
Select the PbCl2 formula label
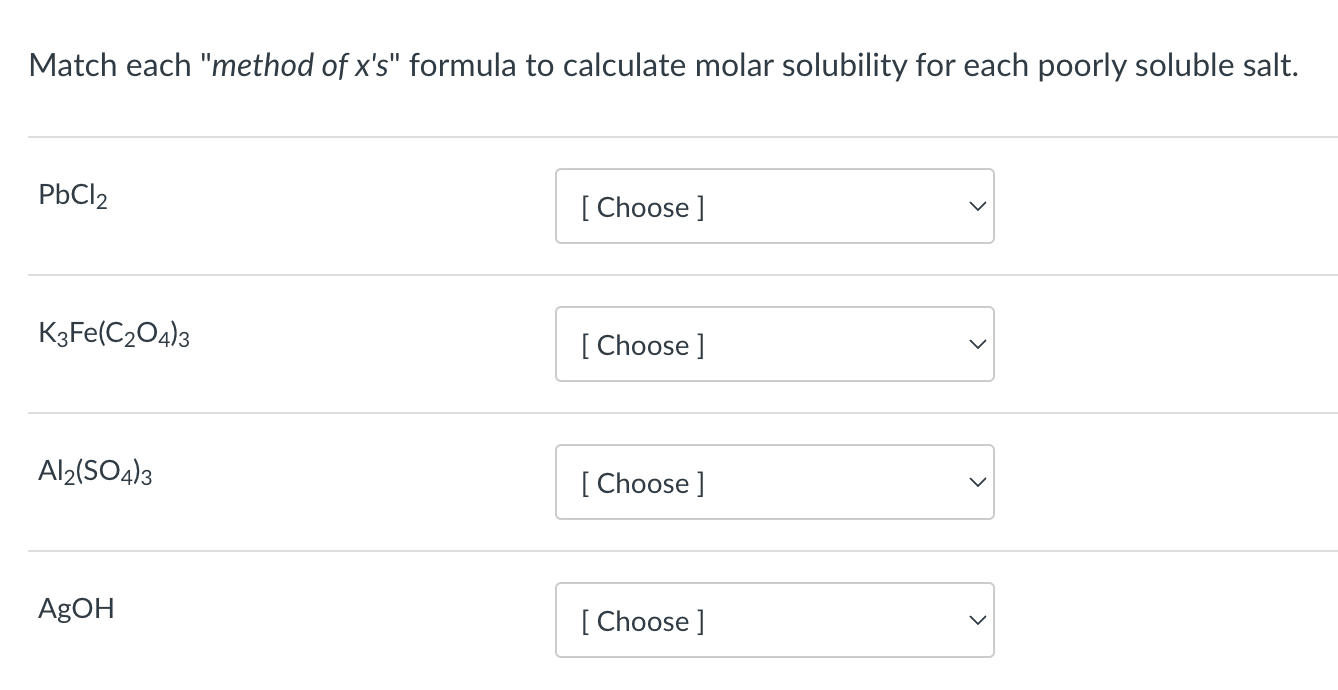(x=71, y=195)
